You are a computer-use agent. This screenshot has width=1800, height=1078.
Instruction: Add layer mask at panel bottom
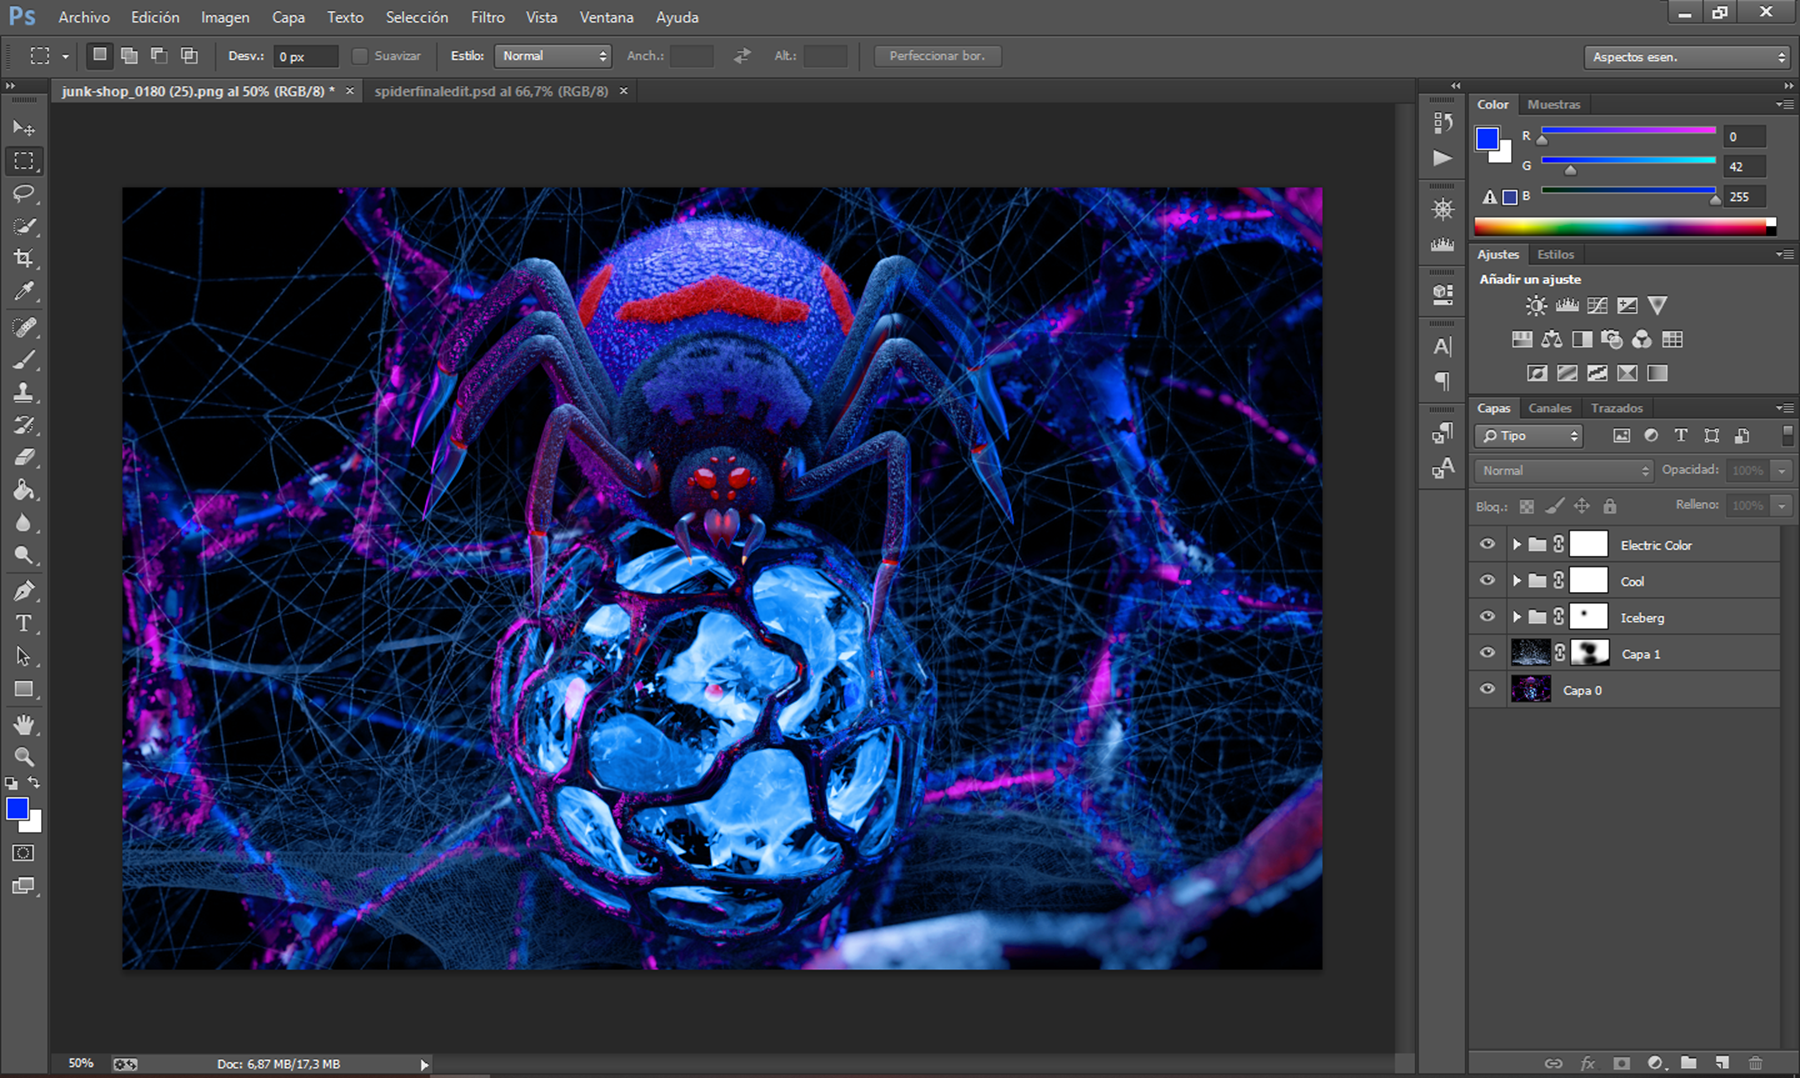click(x=1621, y=1063)
